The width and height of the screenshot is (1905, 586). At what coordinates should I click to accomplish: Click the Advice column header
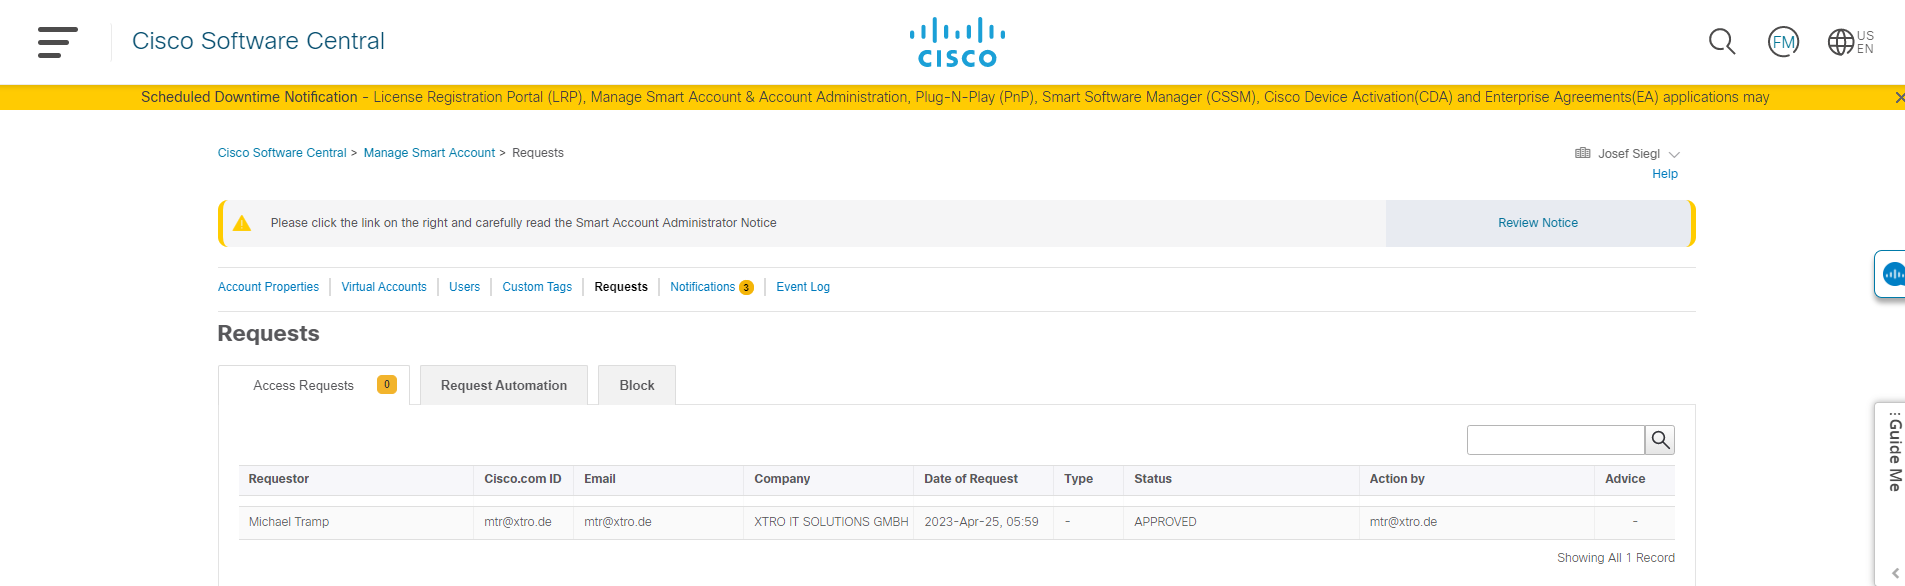[x=1625, y=479]
